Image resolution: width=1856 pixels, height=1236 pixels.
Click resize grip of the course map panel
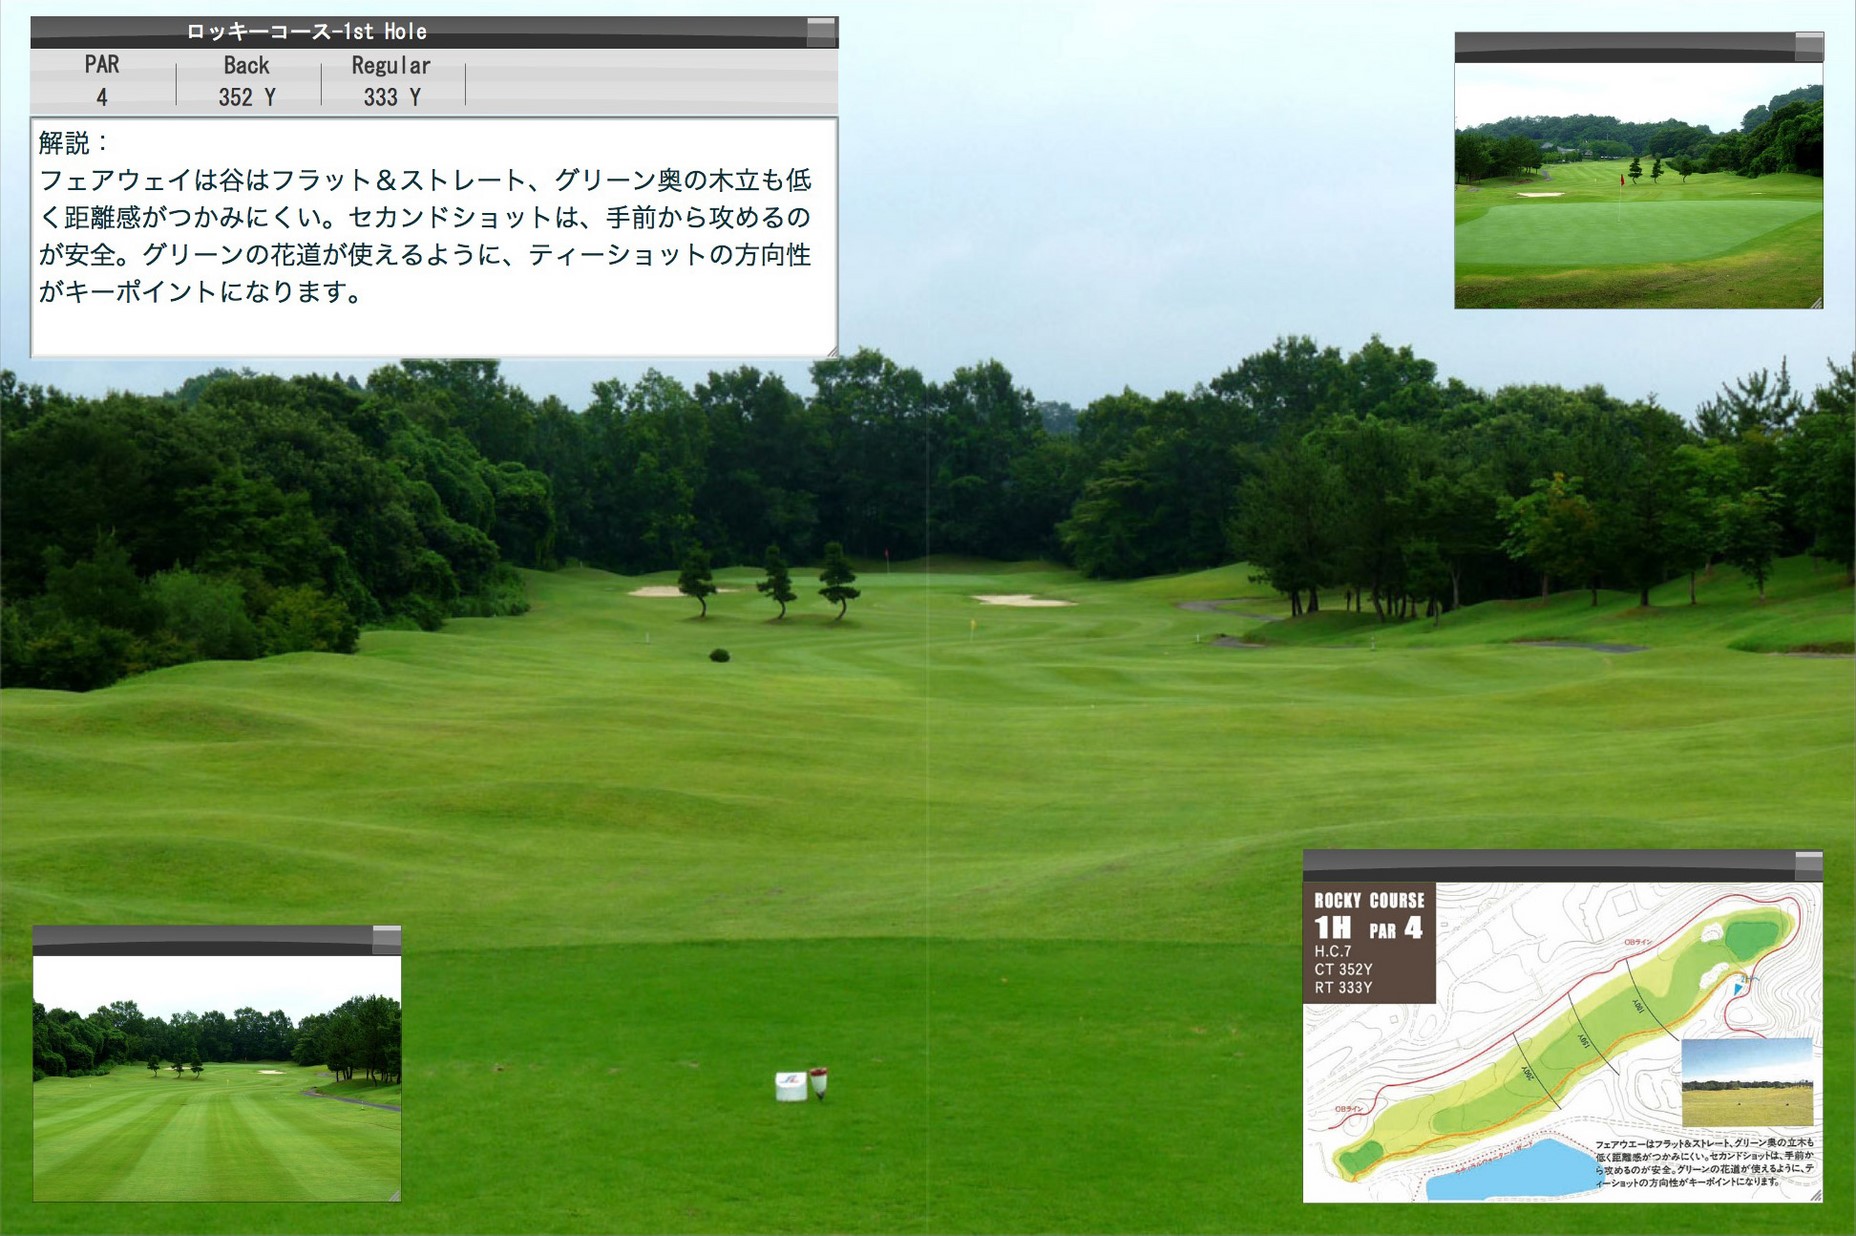(x=1817, y=1195)
